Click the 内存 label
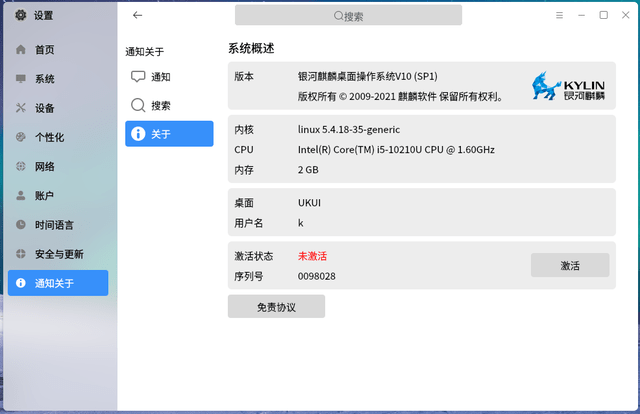This screenshot has width=640, height=414. tap(244, 170)
